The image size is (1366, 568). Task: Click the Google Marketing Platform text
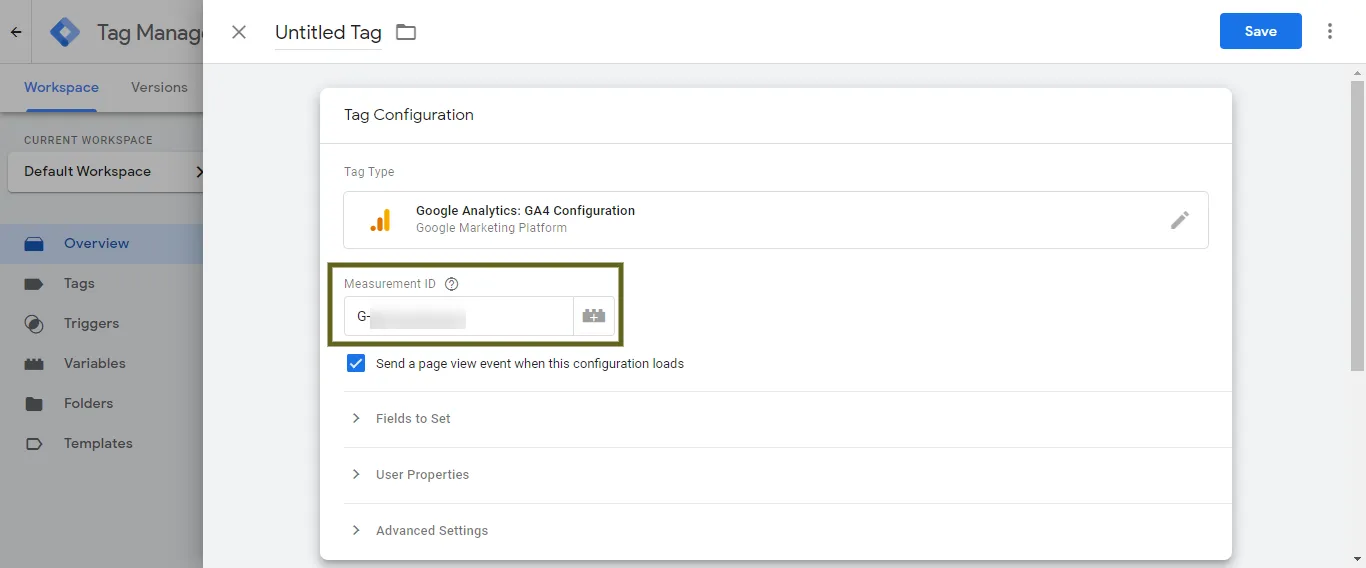coord(491,228)
